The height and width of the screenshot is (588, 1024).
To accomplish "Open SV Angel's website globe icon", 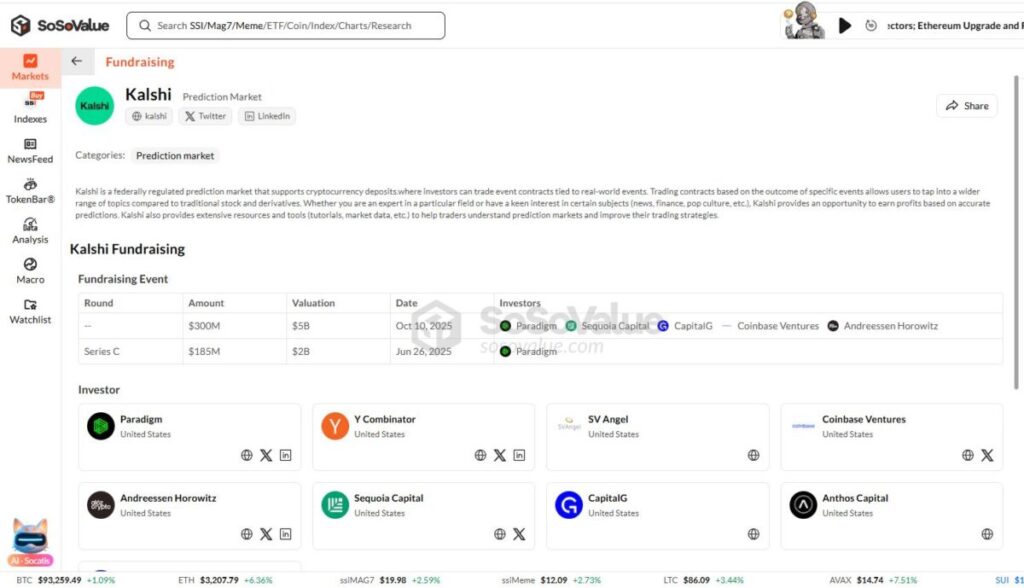I will point(753,455).
